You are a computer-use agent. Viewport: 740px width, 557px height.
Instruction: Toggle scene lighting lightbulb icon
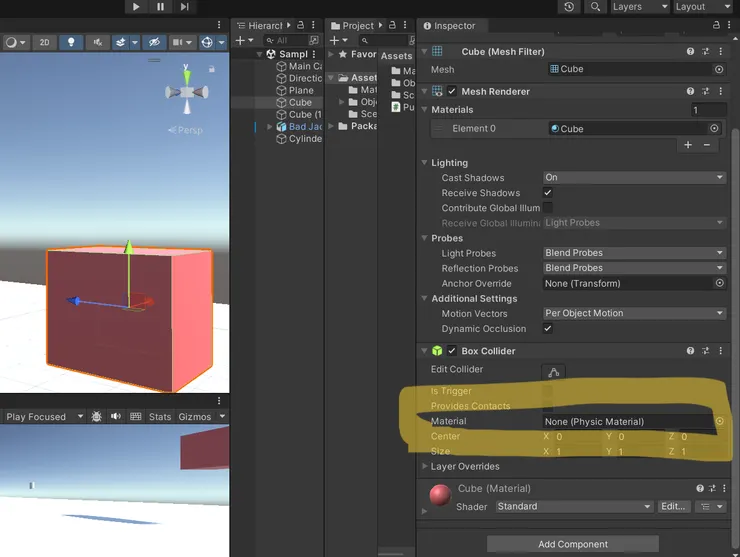[71, 42]
